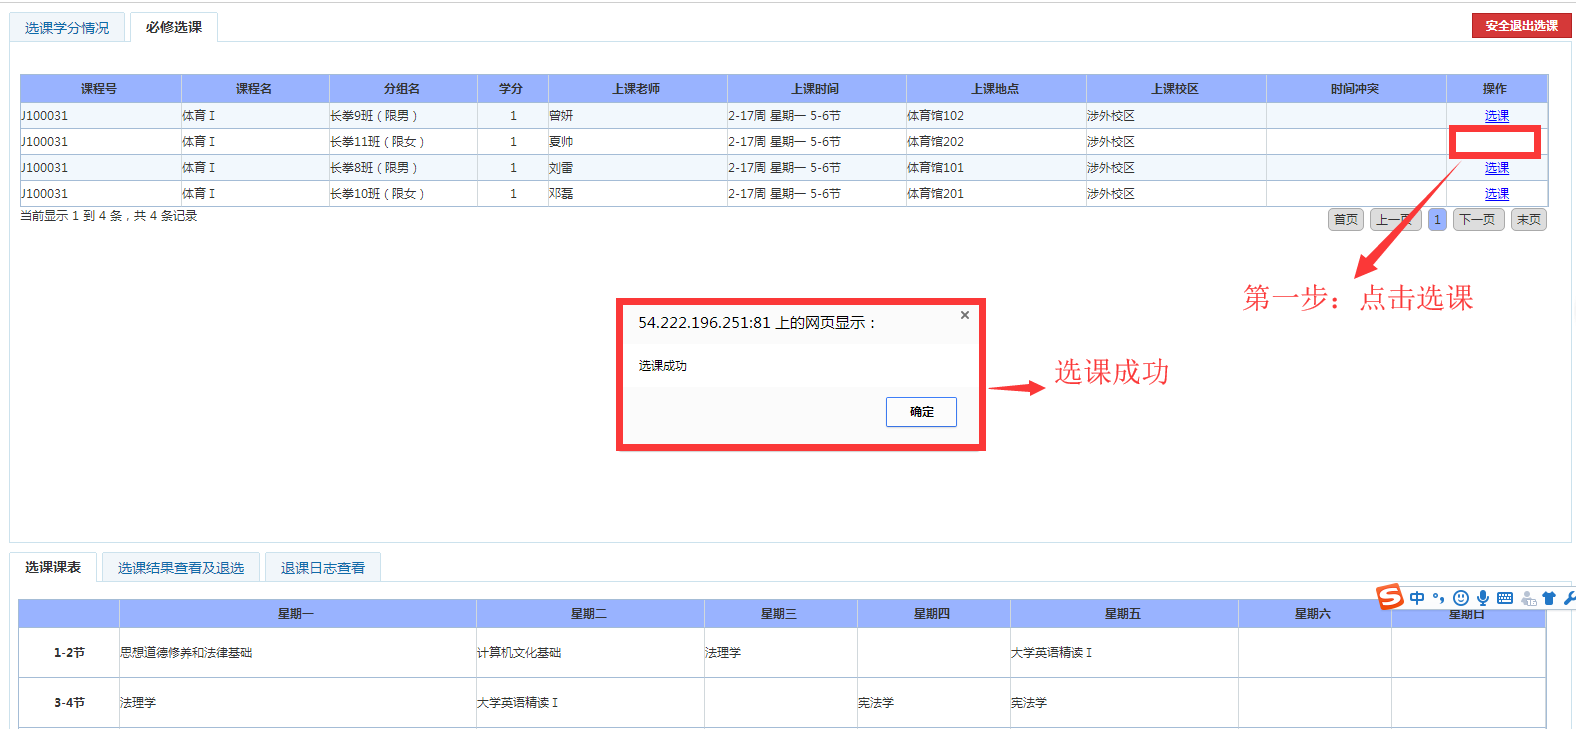The image size is (1576, 729).
Task: Click the 星期六 timetable header
Action: tap(1313, 614)
